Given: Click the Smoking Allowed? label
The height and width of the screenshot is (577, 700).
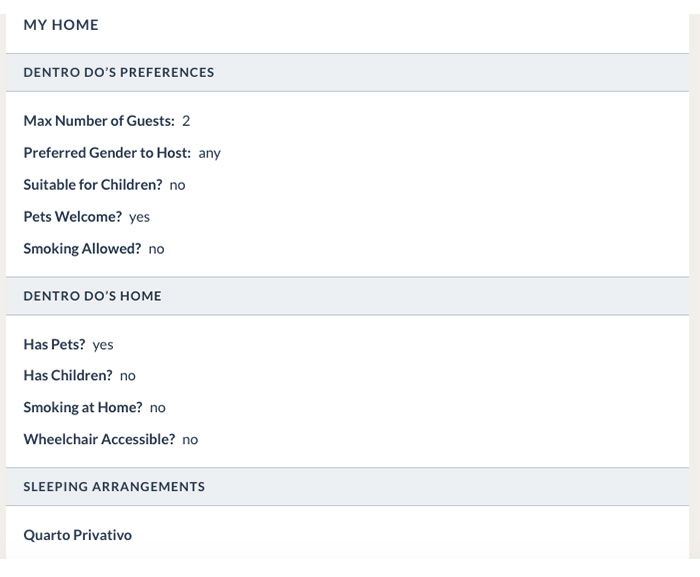Looking at the screenshot, I should coord(82,248).
